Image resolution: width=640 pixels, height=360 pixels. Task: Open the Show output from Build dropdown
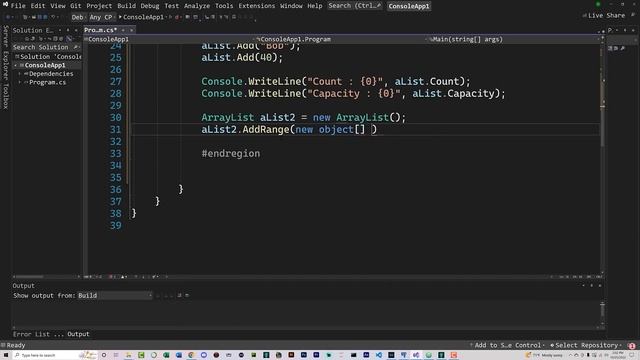tap(115, 295)
